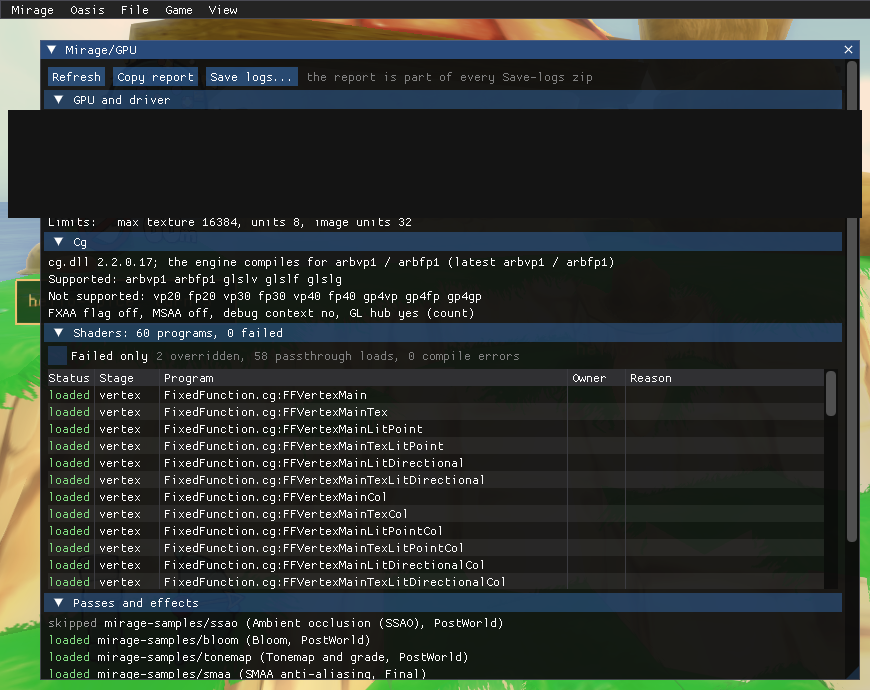Collapse the Cg section
Viewport: 870px width, 690px height.
[443, 242]
